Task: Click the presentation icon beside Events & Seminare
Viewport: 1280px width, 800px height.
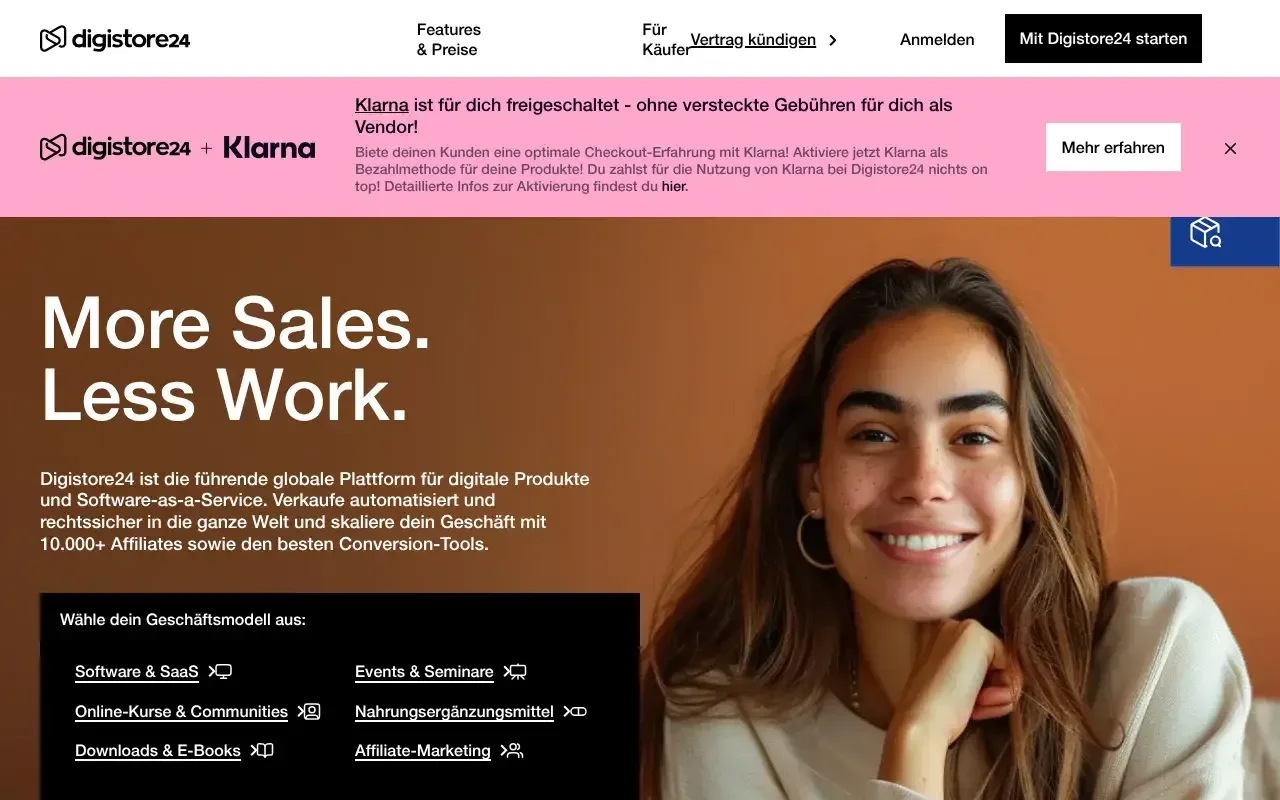Action: [515, 672]
